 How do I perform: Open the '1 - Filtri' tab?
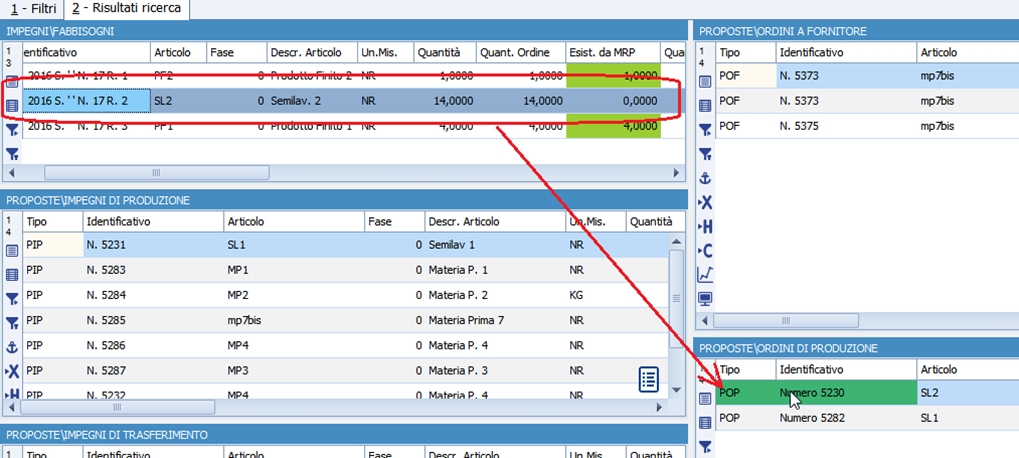tap(32, 9)
